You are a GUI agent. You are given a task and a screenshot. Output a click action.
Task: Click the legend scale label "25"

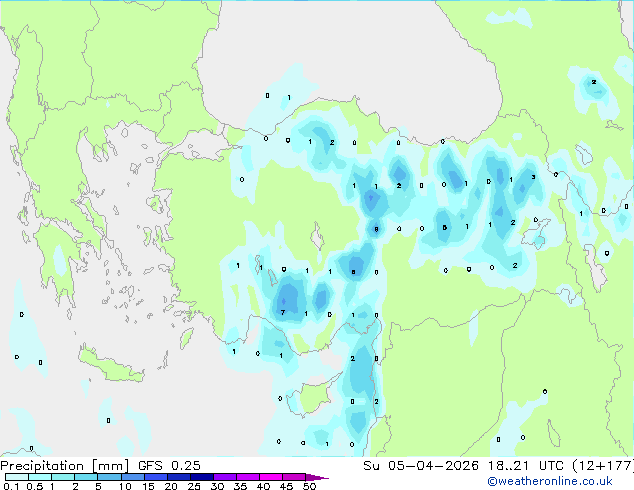pos(194,486)
